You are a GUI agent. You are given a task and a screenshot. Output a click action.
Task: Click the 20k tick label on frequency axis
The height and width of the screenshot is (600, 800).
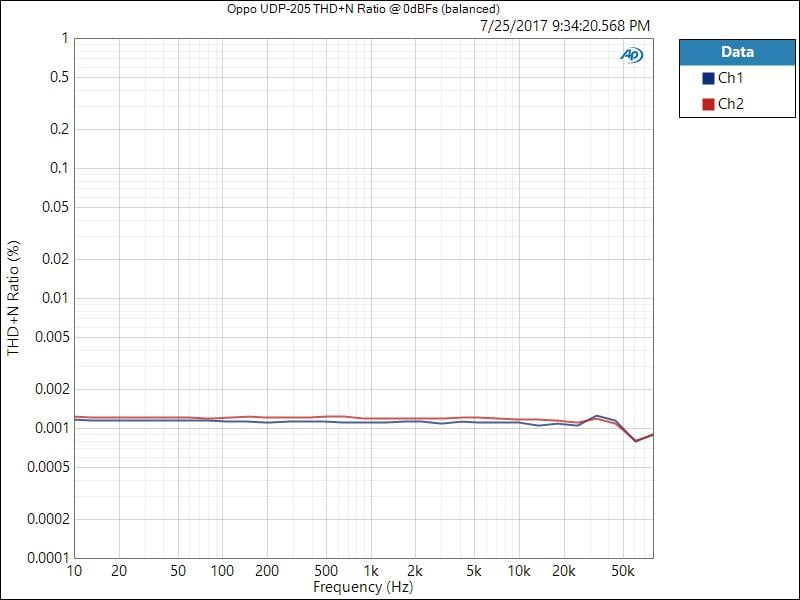coord(564,571)
